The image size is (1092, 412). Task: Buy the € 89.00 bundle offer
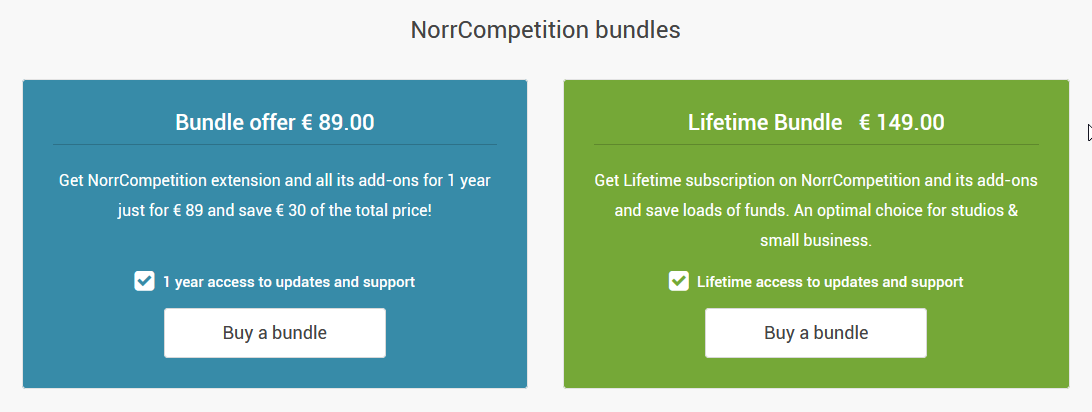(x=275, y=333)
